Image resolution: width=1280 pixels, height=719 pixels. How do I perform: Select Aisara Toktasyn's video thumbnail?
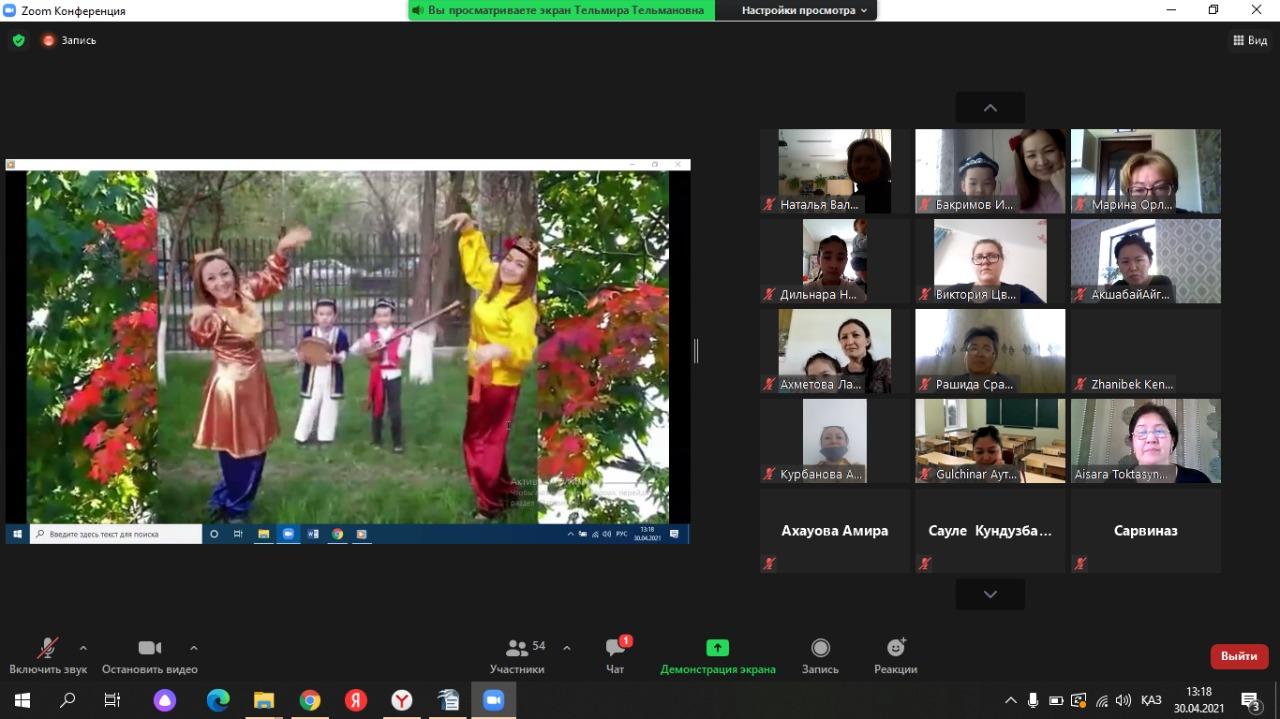tap(1145, 441)
